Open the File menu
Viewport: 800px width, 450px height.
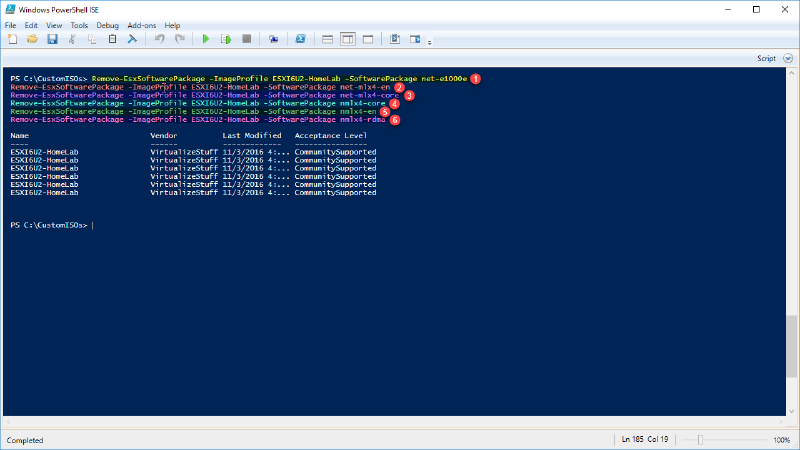coord(10,25)
